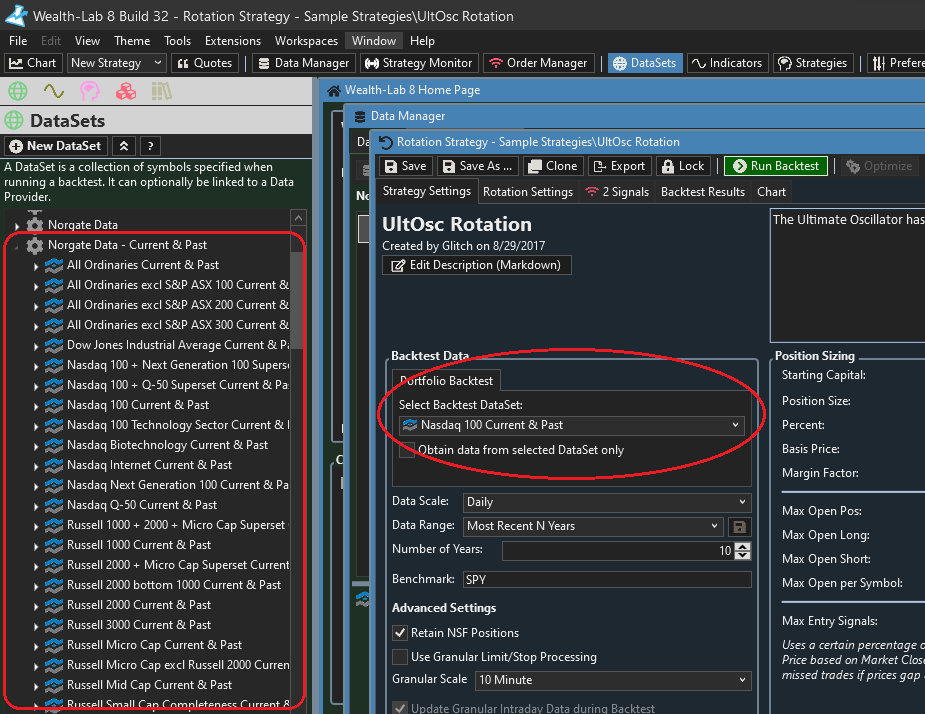The height and width of the screenshot is (714, 925).
Task: Switch to the Chart tab of the strategy window
Action: tap(771, 192)
